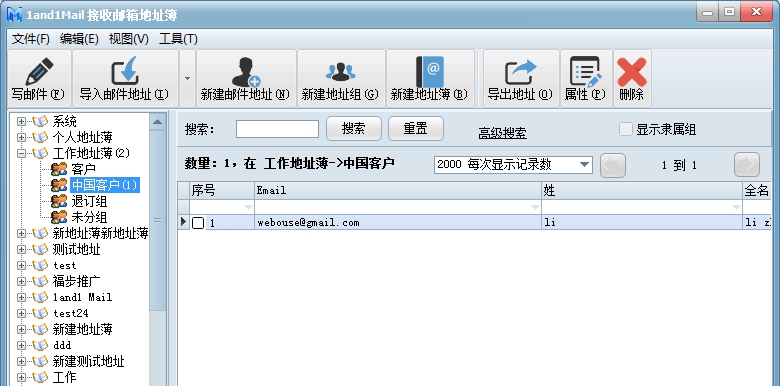Screen dimensions: 780x386
Task: Expand the 系统 tree node
Action: [21, 121]
